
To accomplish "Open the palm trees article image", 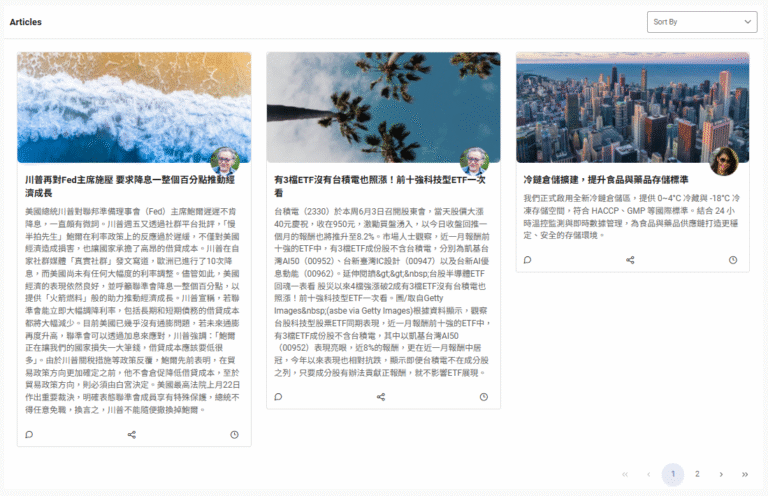I will (x=384, y=108).
